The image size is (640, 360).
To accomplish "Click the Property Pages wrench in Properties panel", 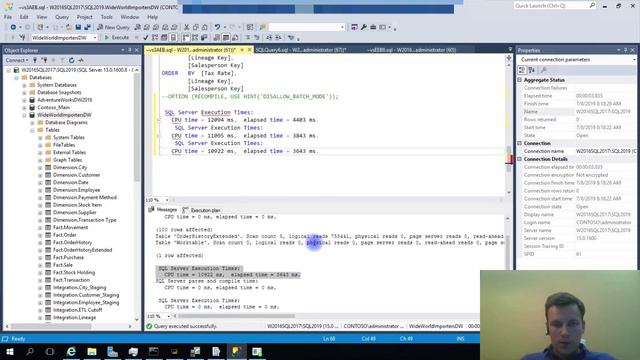I will (544, 70).
